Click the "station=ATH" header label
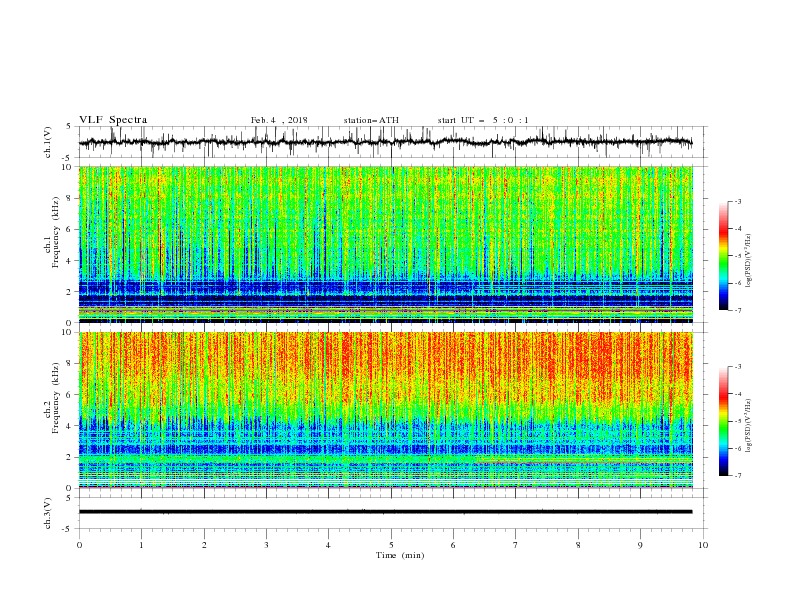This screenshot has height=612, width=792. [371, 120]
